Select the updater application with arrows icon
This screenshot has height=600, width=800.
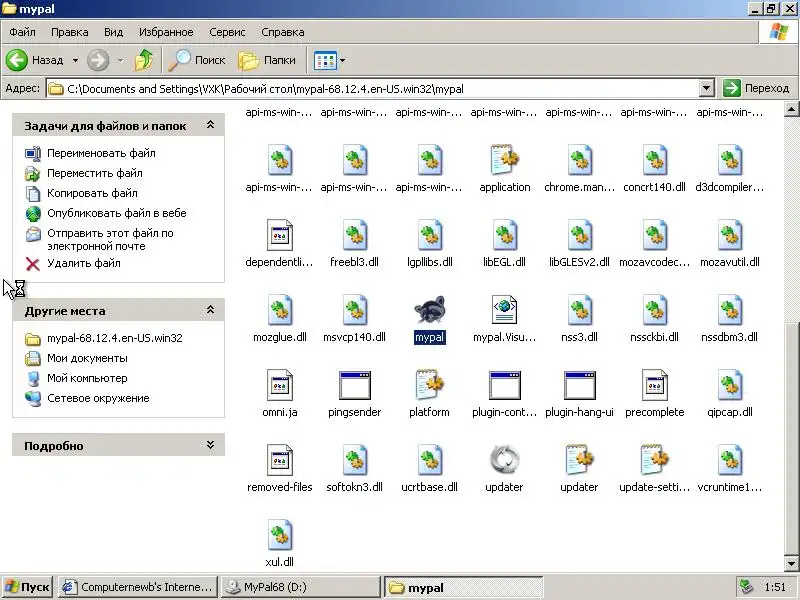504,460
